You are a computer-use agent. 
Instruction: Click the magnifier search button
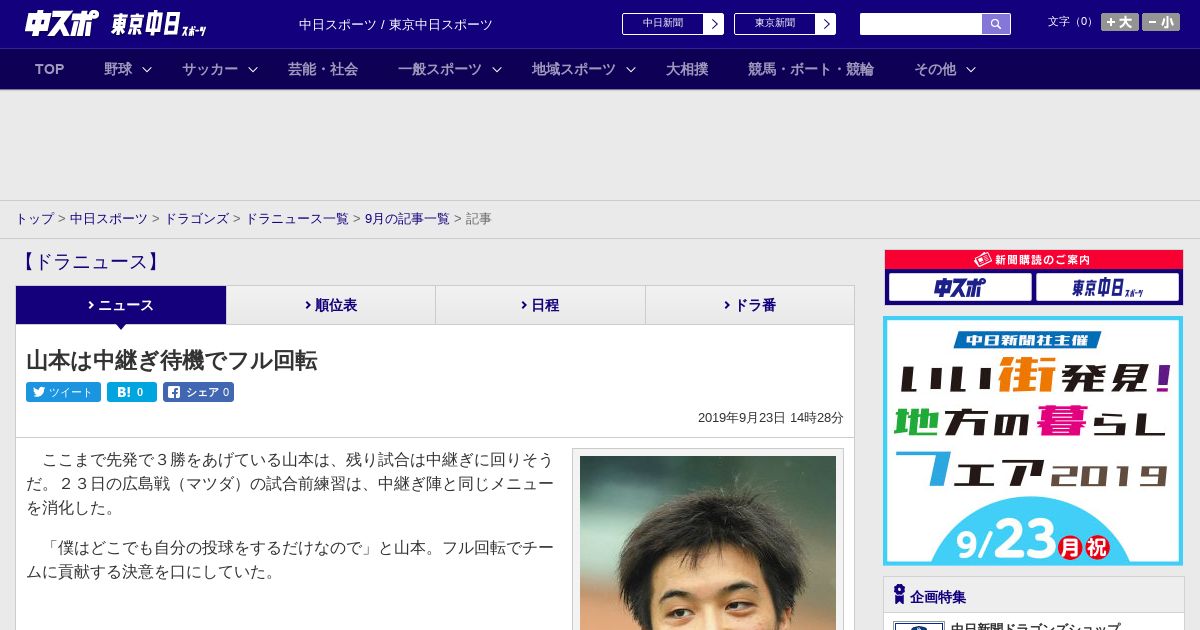pyautogui.click(x=996, y=24)
